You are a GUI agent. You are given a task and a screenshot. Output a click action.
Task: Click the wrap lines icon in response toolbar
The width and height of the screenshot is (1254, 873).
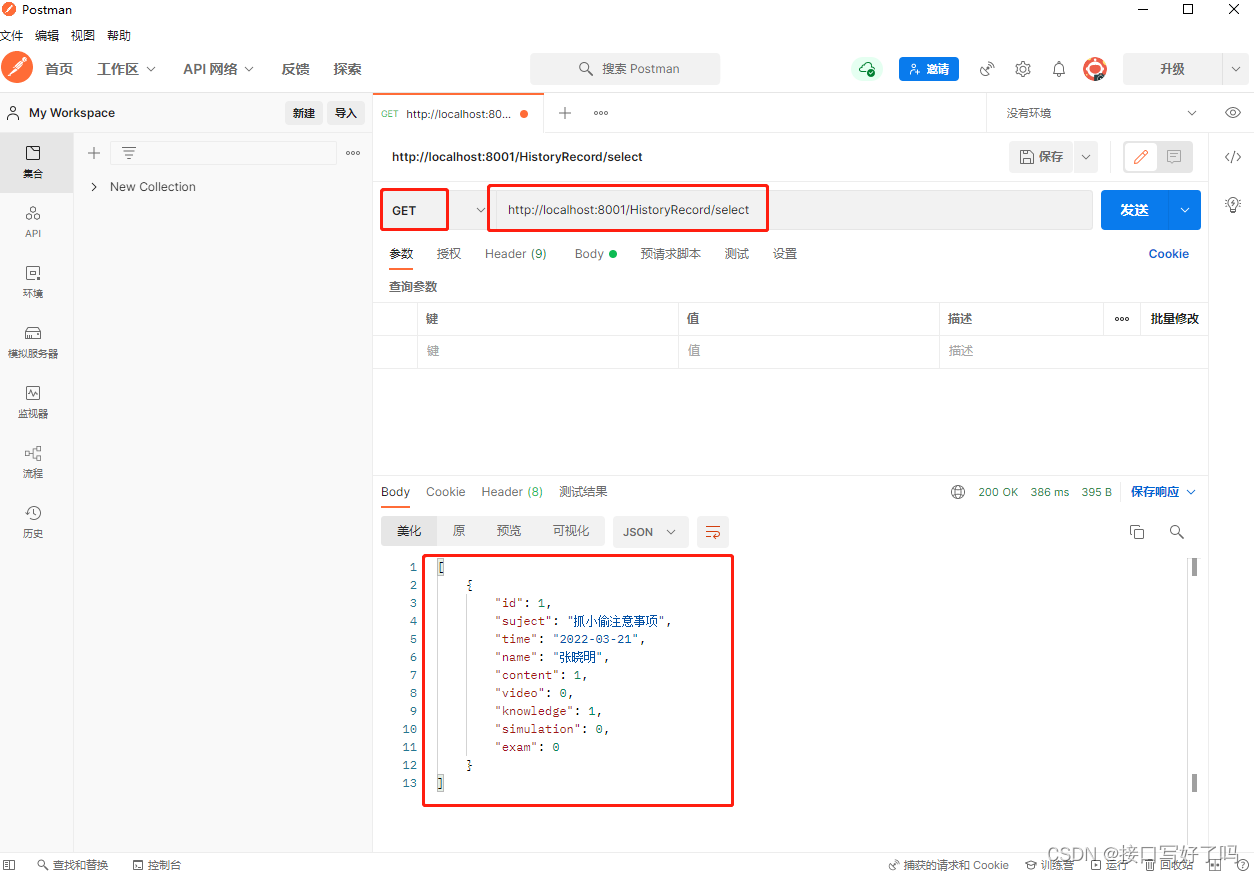pyautogui.click(x=713, y=532)
